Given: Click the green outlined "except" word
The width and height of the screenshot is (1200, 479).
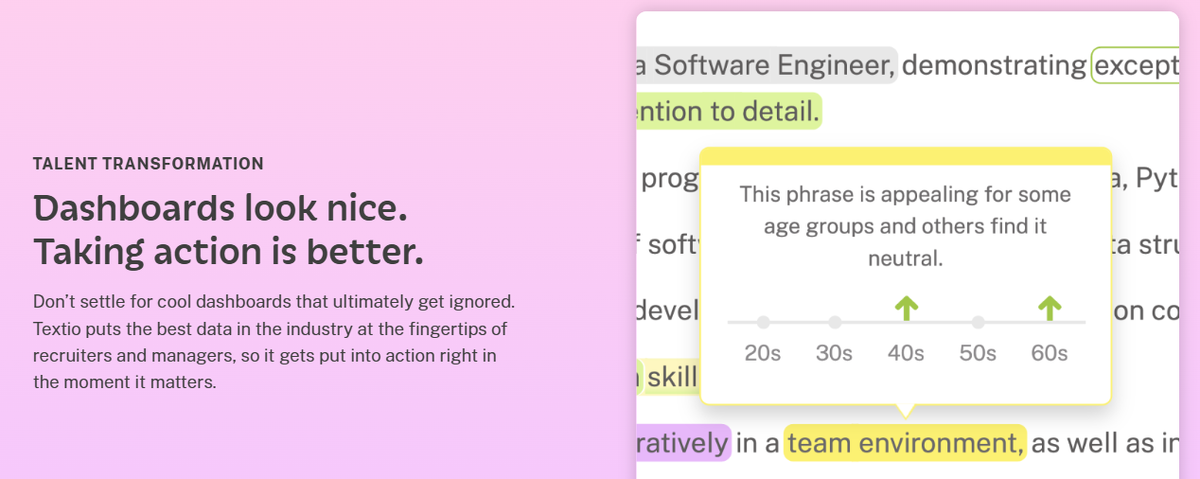Looking at the screenshot, I should click(1136, 66).
